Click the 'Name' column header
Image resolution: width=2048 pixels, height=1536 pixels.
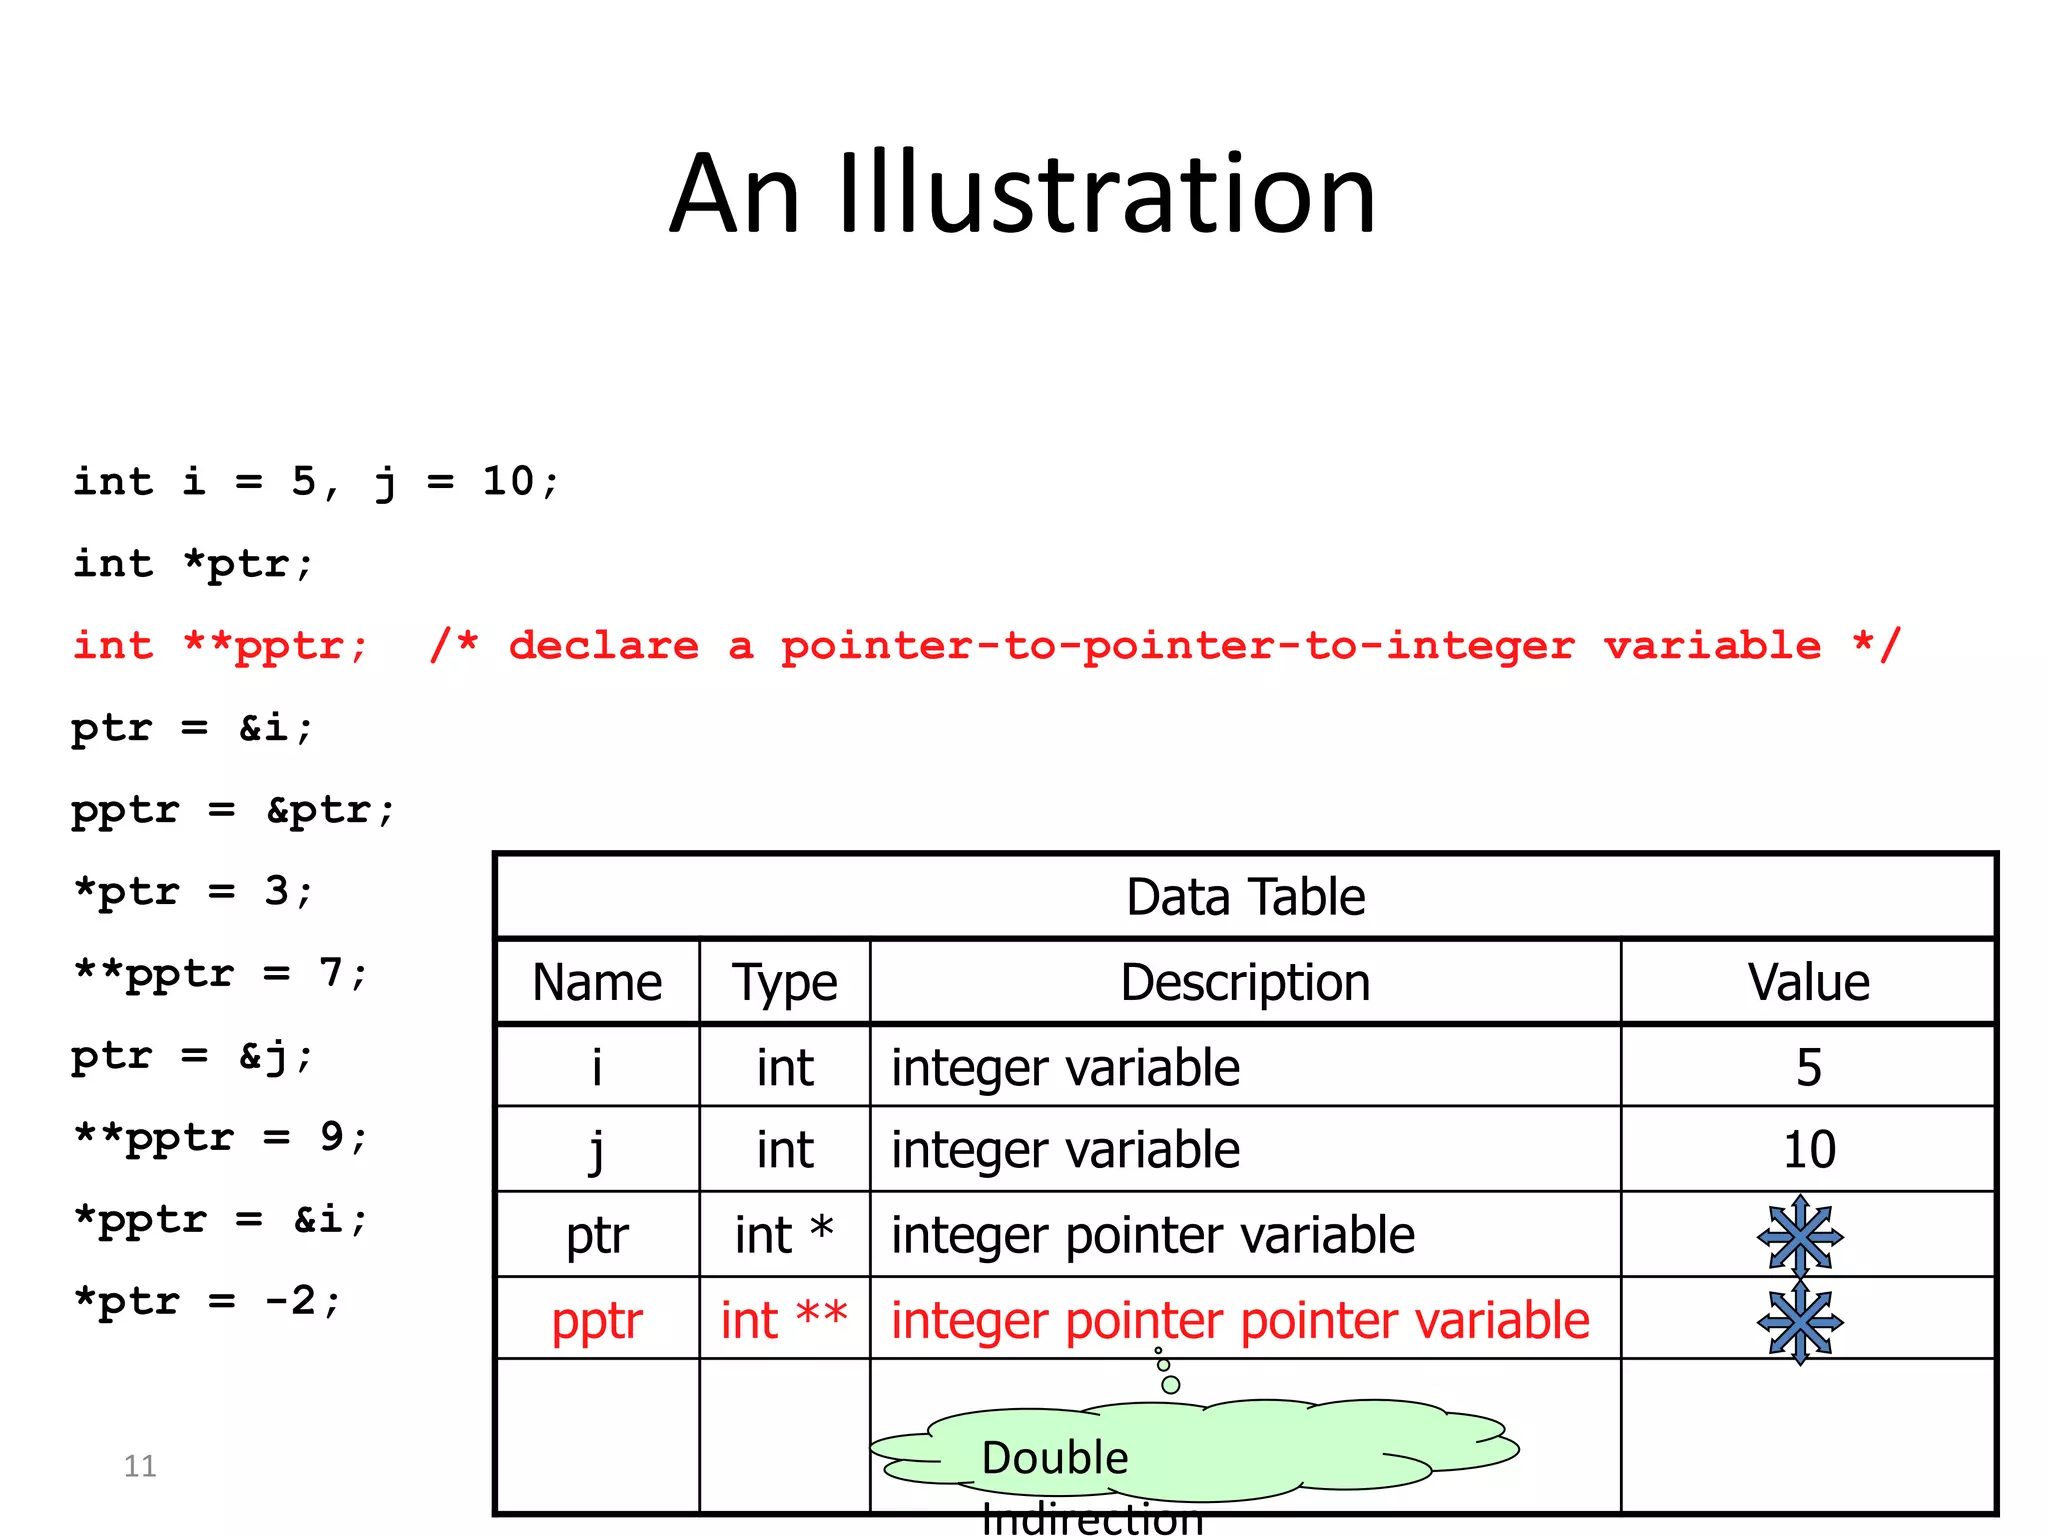597,982
